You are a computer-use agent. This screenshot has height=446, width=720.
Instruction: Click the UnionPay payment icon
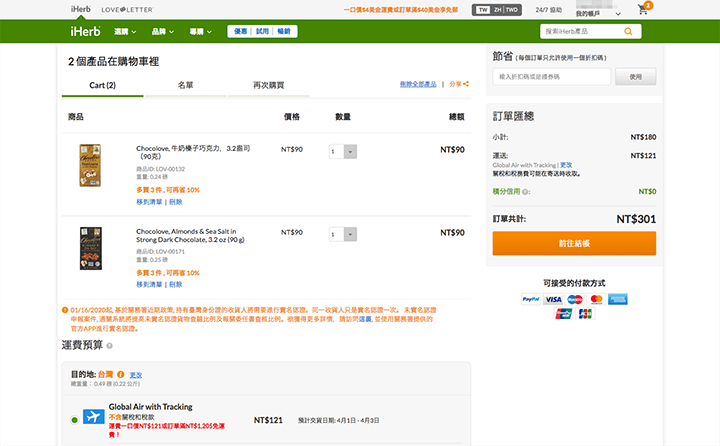[x=563, y=314]
